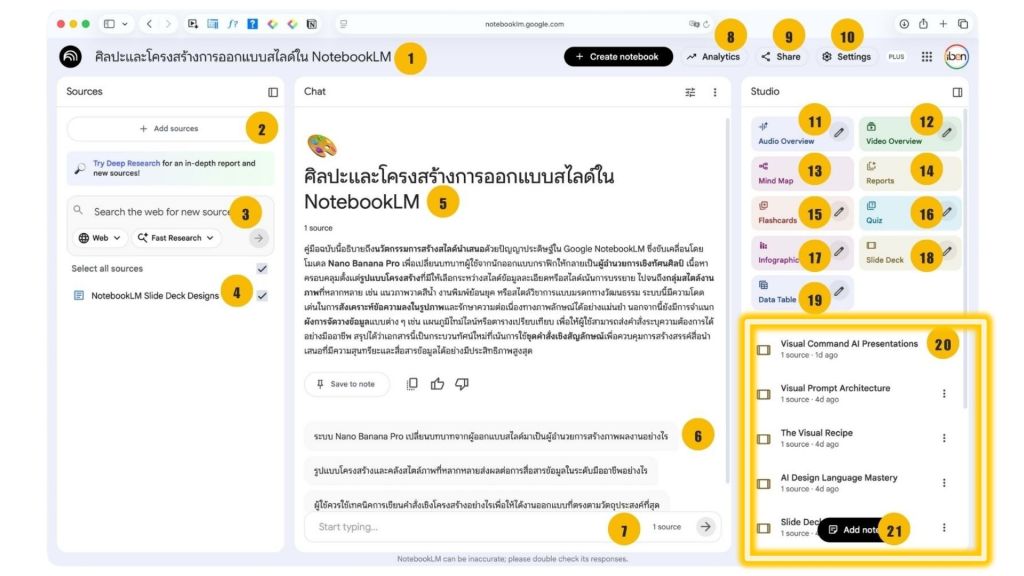Save the response with Save to note
The height and width of the screenshot is (576, 1024).
click(346, 384)
